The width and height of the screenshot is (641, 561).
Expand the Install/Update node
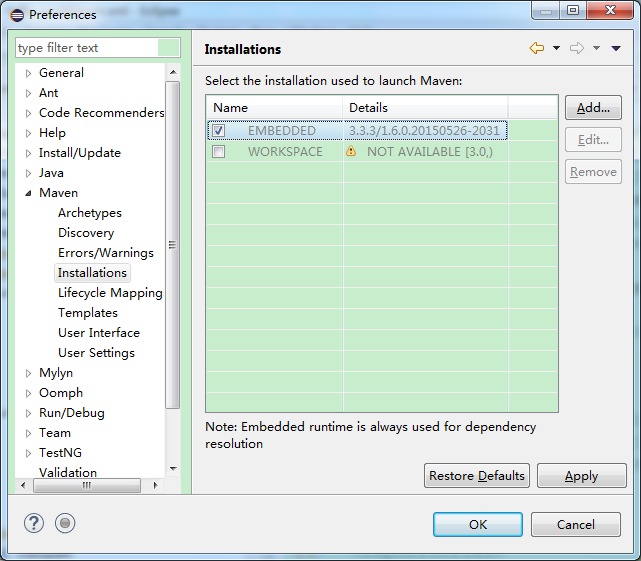28,153
